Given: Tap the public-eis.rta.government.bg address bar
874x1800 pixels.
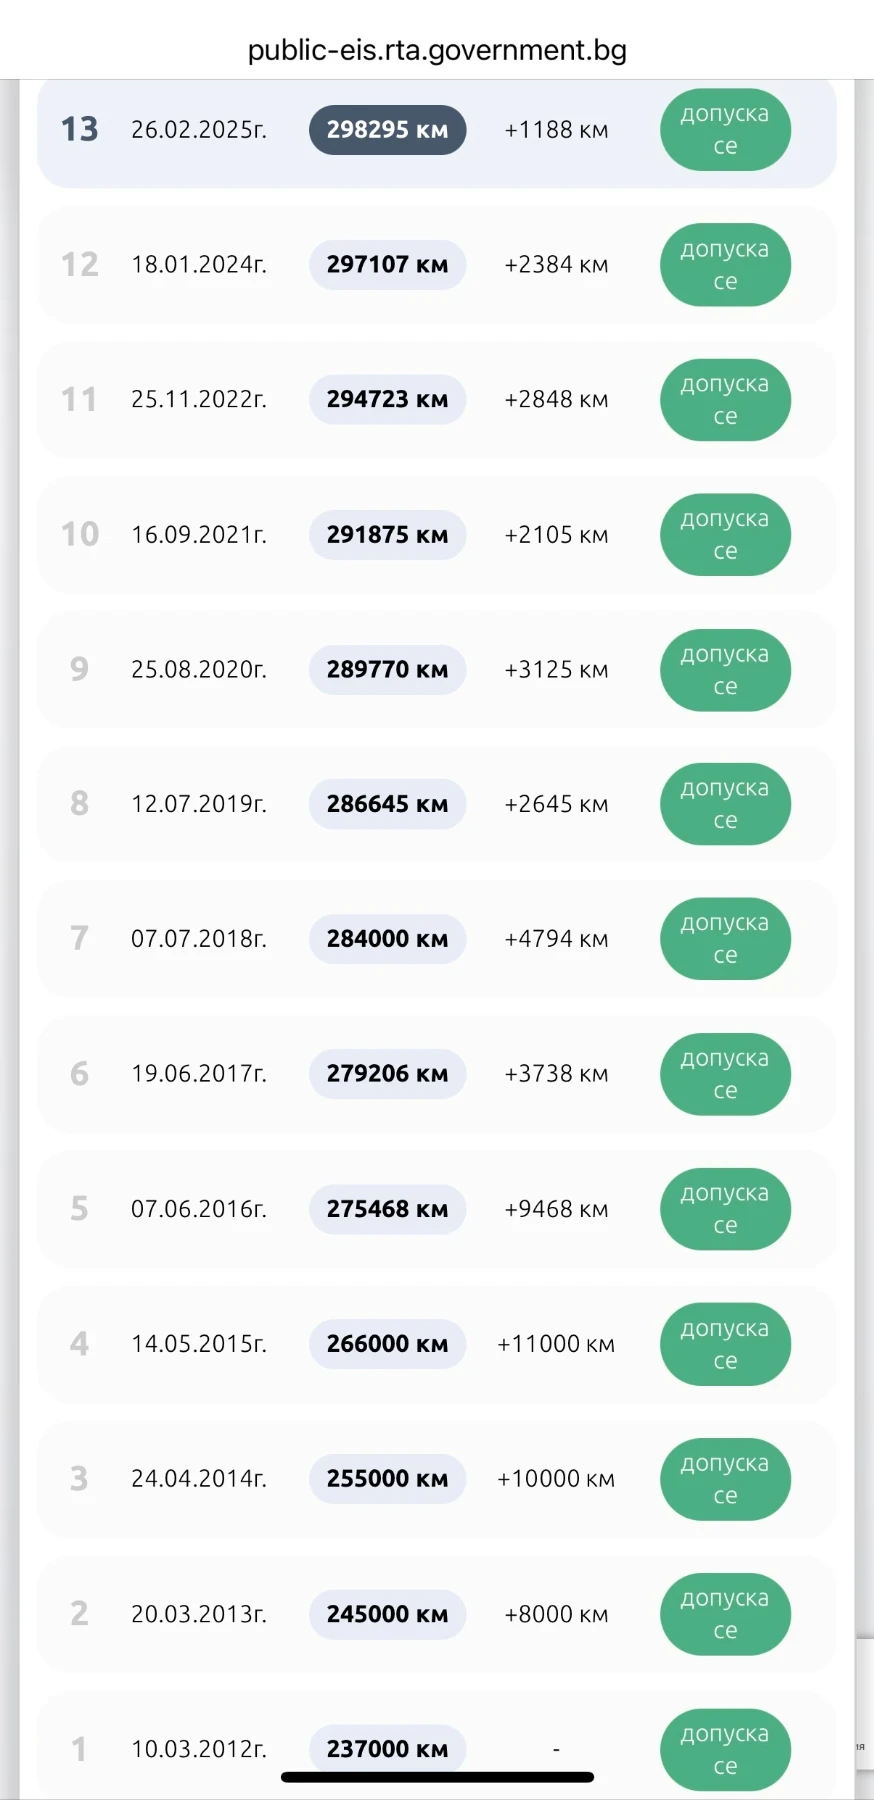Looking at the screenshot, I should [437, 50].
